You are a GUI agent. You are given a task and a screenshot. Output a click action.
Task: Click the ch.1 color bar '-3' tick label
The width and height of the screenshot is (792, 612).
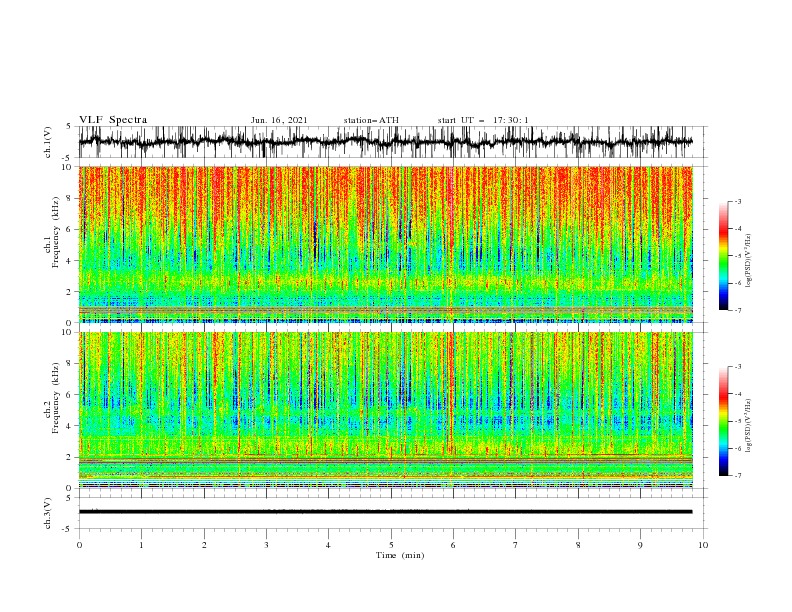[x=738, y=201]
